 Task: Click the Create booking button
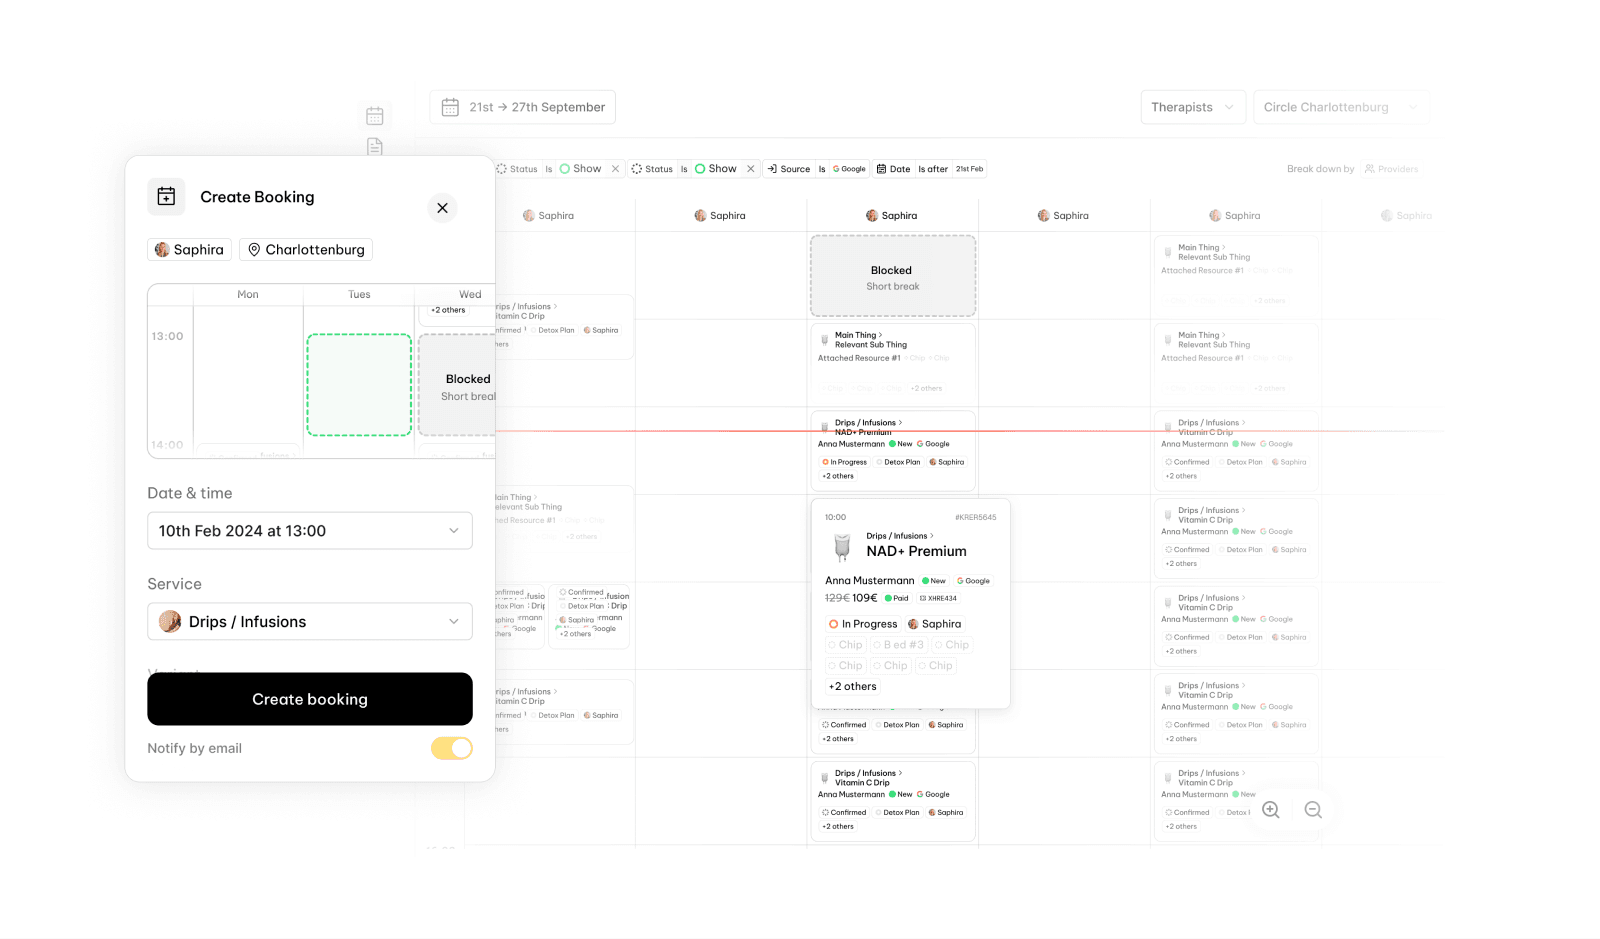pyautogui.click(x=310, y=699)
